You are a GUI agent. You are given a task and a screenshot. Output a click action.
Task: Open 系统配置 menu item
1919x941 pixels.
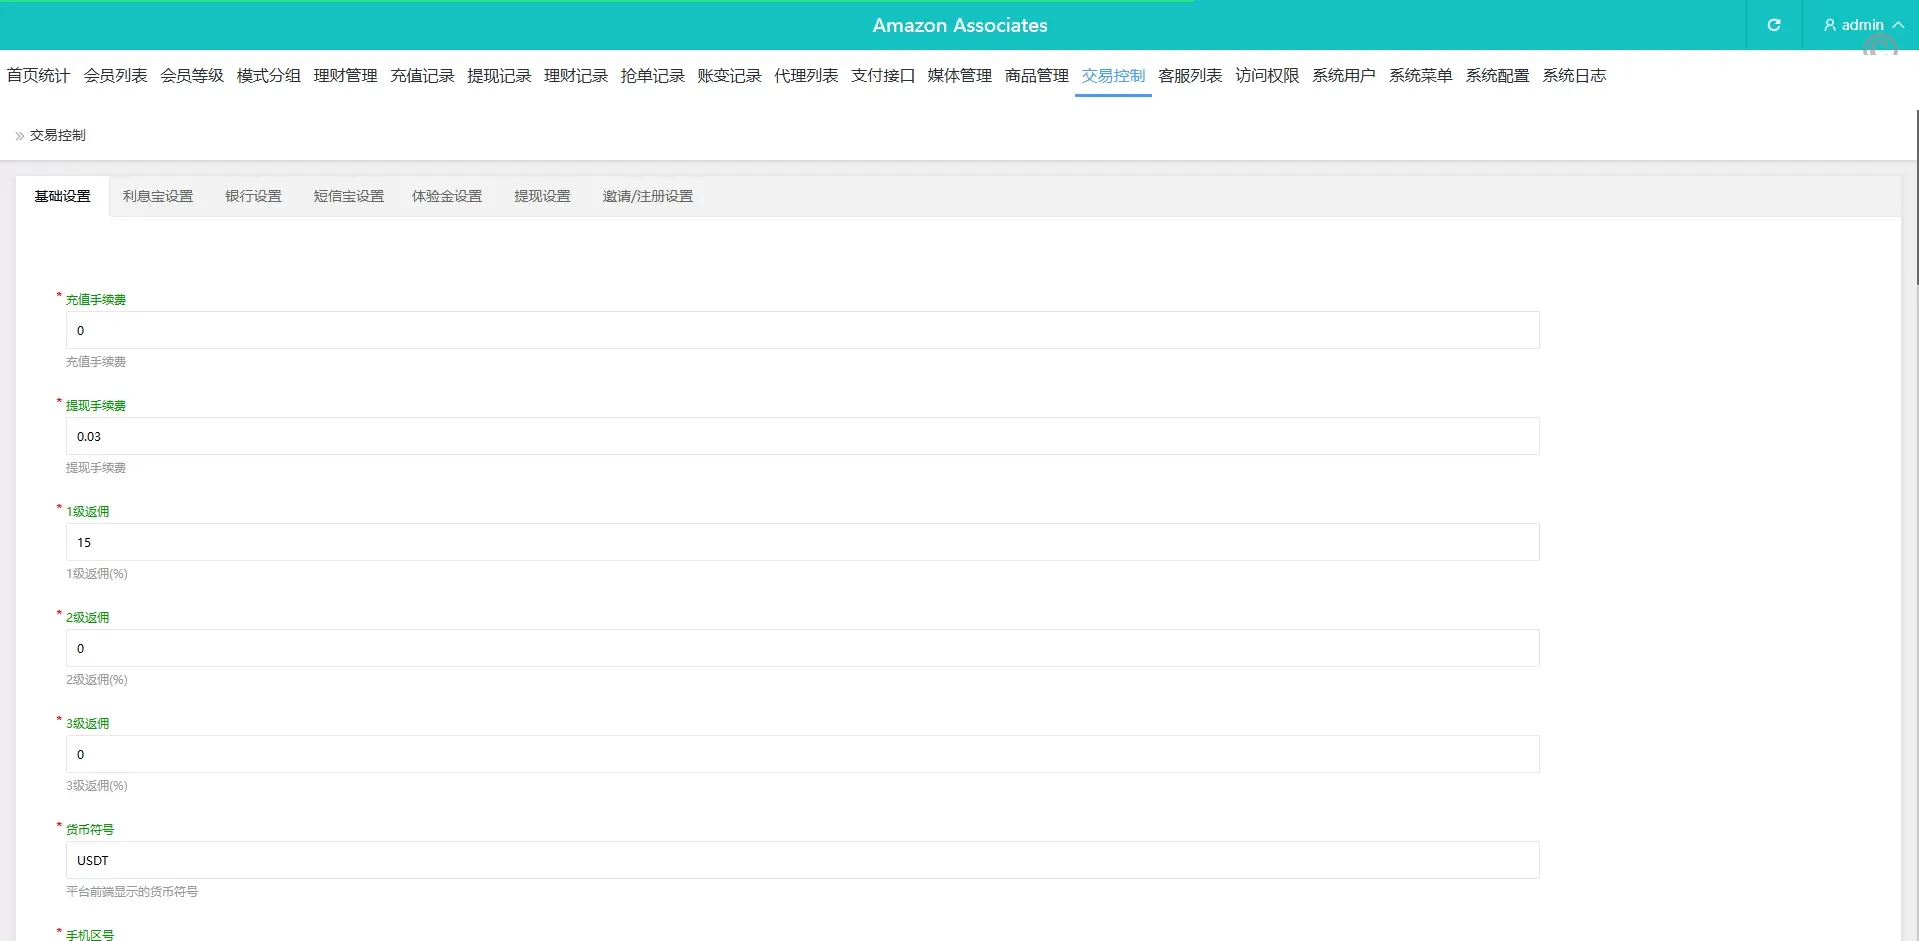[x=1497, y=76]
